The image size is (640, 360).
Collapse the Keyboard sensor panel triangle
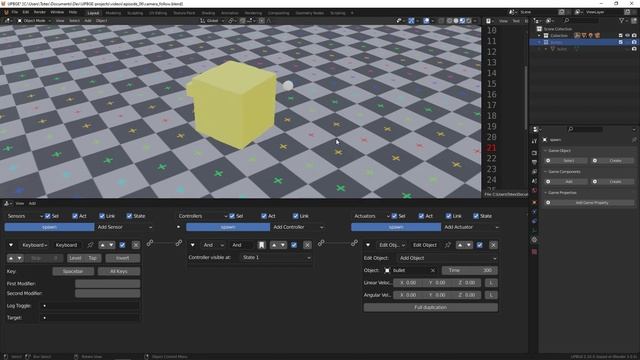tap(11, 245)
